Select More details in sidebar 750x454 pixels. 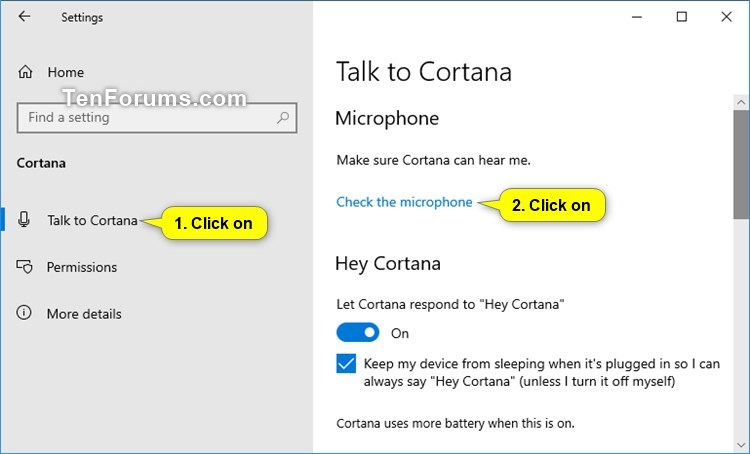pyautogui.click(x=84, y=314)
